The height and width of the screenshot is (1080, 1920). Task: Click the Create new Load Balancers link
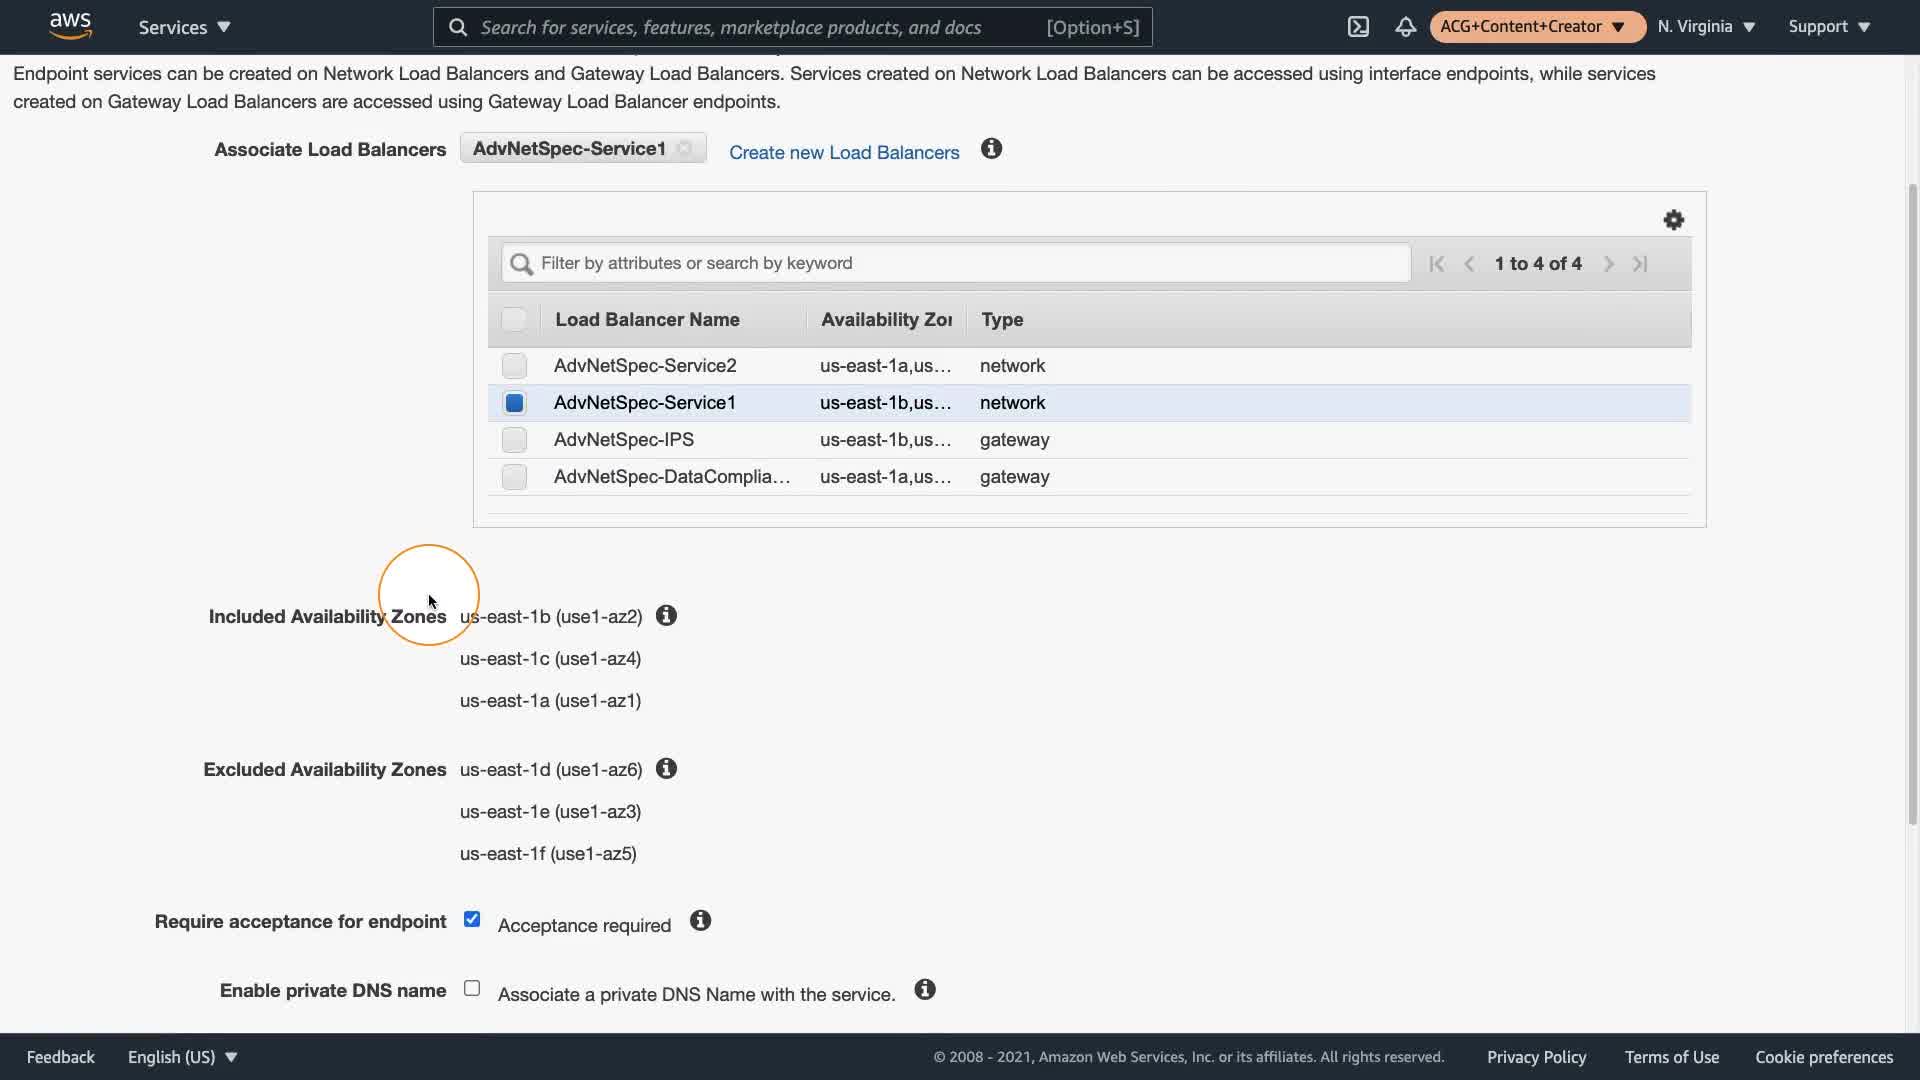pyautogui.click(x=844, y=152)
